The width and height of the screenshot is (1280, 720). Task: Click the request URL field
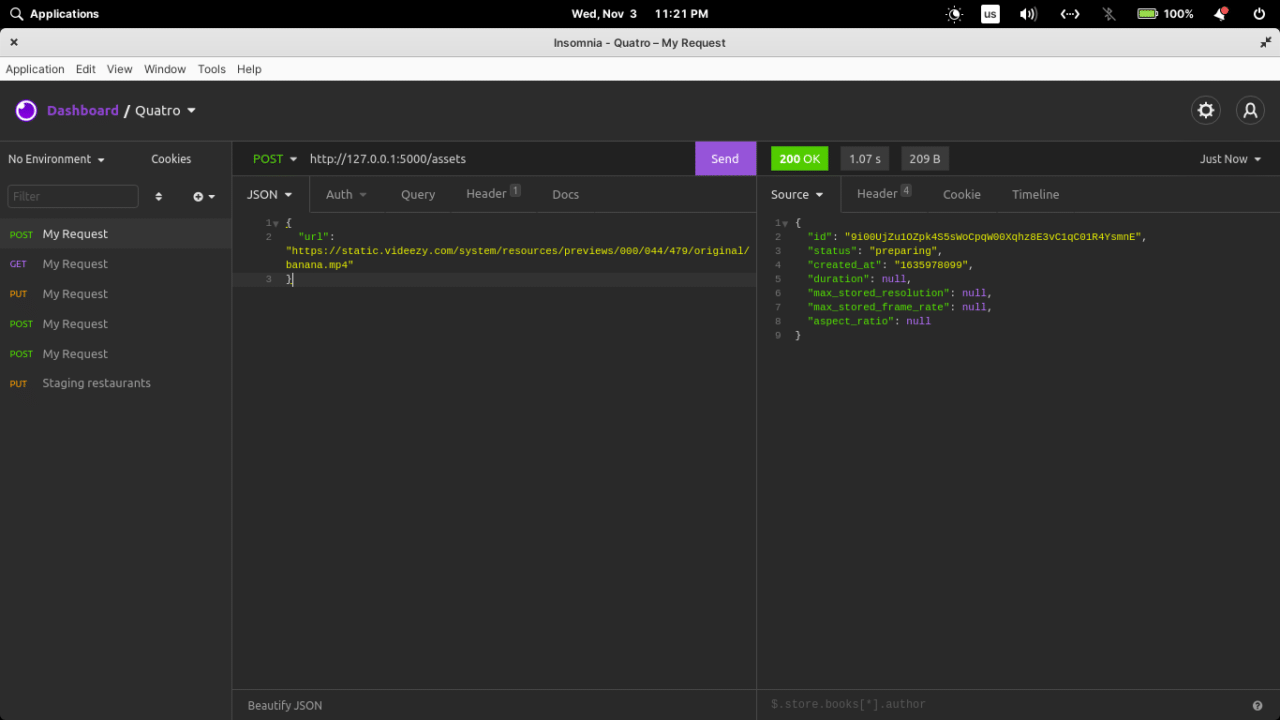coord(498,159)
